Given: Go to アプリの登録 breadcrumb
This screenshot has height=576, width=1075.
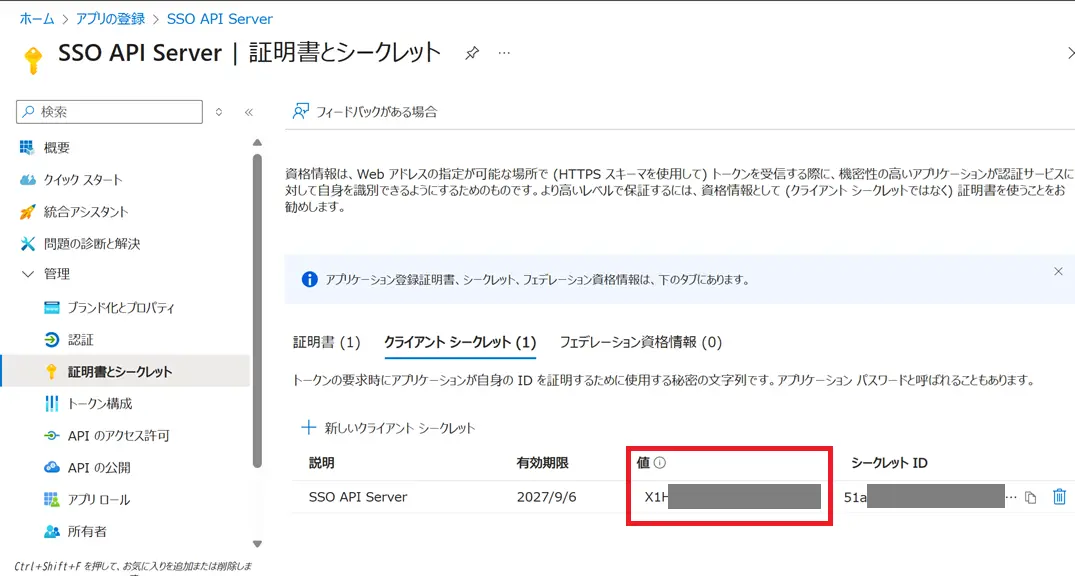Looking at the screenshot, I should tap(110, 19).
